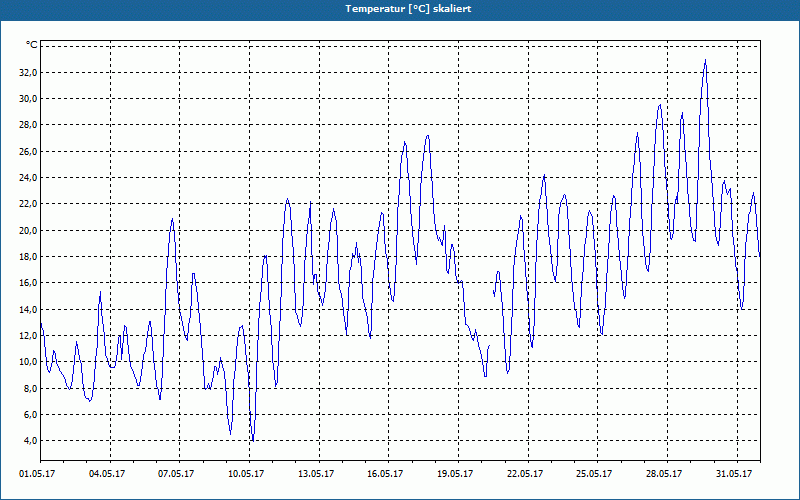Click the 16.05.17 date label
Viewport: 800px width, 500px height.
click(385, 474)
